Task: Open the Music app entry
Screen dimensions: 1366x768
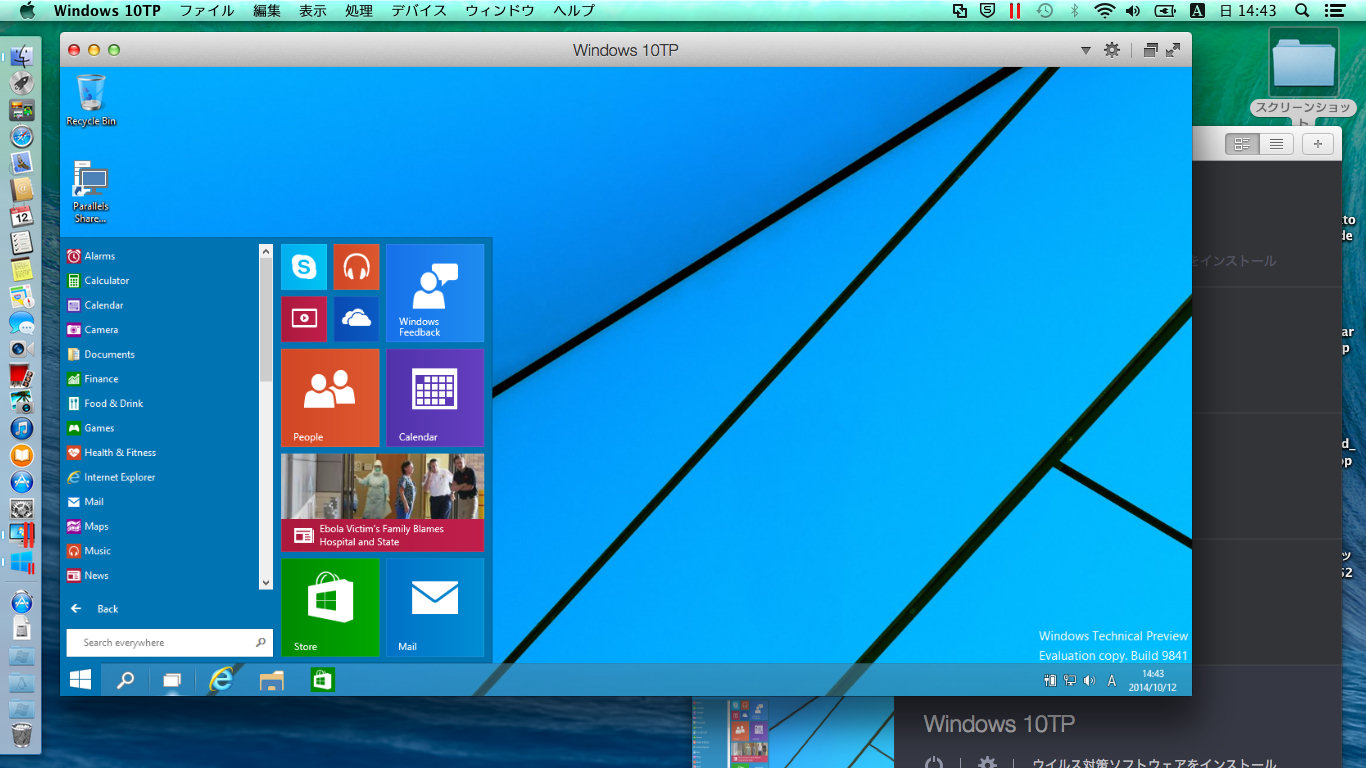Action: 88,551
